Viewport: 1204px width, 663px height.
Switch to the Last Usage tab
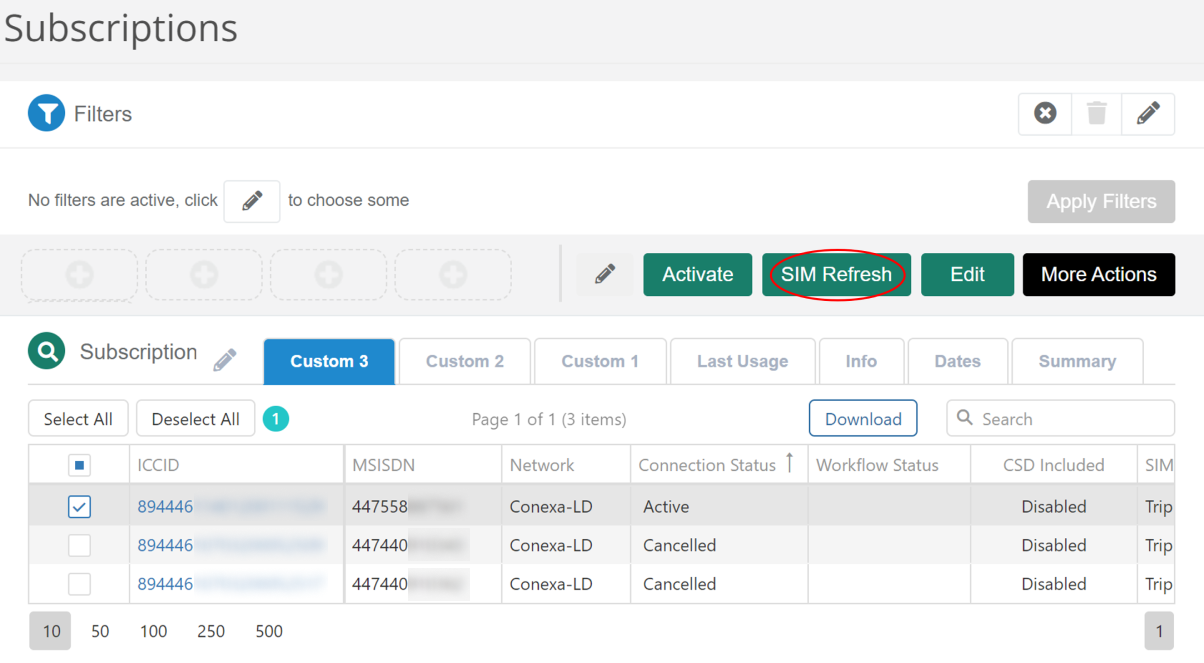tap(742, 361)
